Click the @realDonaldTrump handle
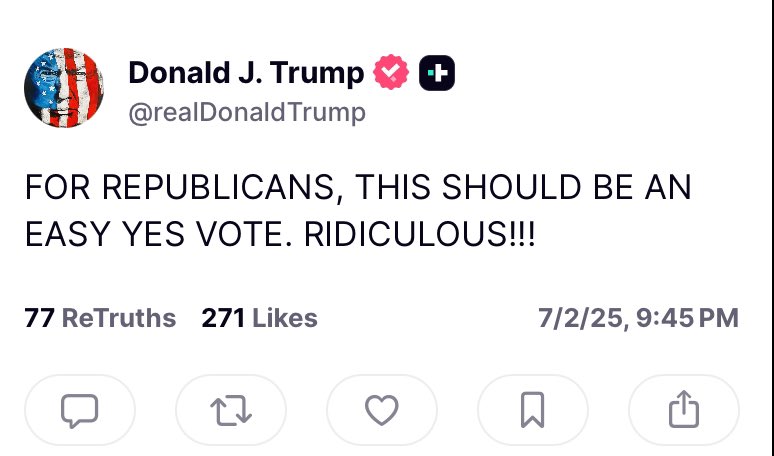This screenshot has height=456, width=774. (x=247, y=112)
